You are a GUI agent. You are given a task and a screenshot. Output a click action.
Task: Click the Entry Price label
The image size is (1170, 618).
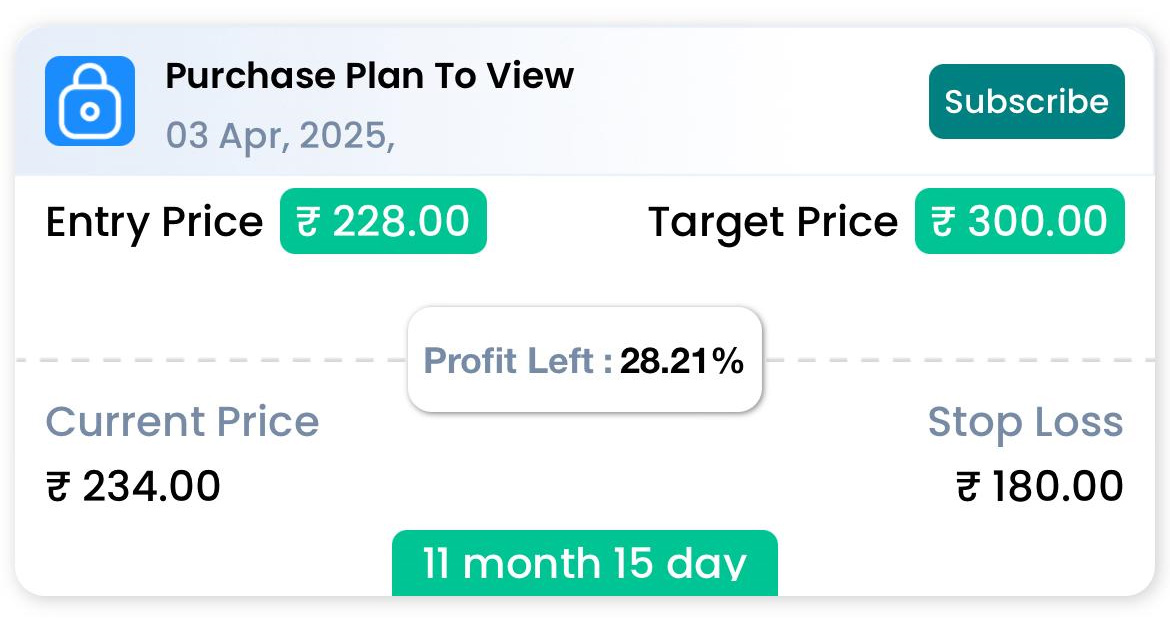coord(154,222)
